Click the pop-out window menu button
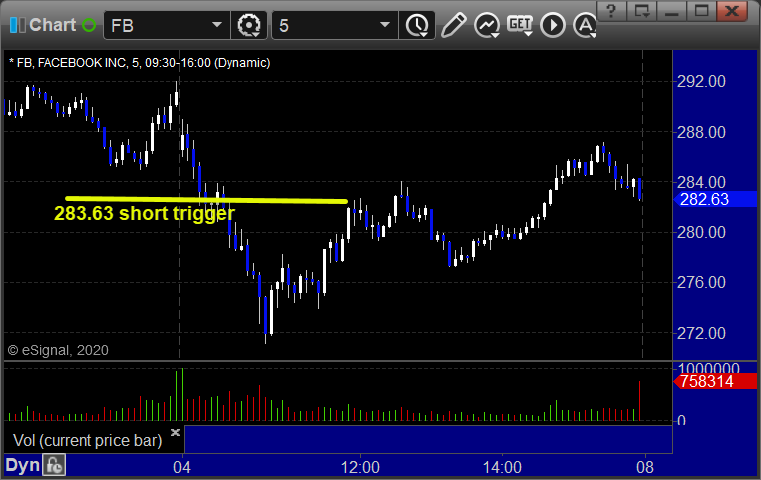Image resolution: width=761 pixels, height=480 pixels. click(x=642, y=11)
